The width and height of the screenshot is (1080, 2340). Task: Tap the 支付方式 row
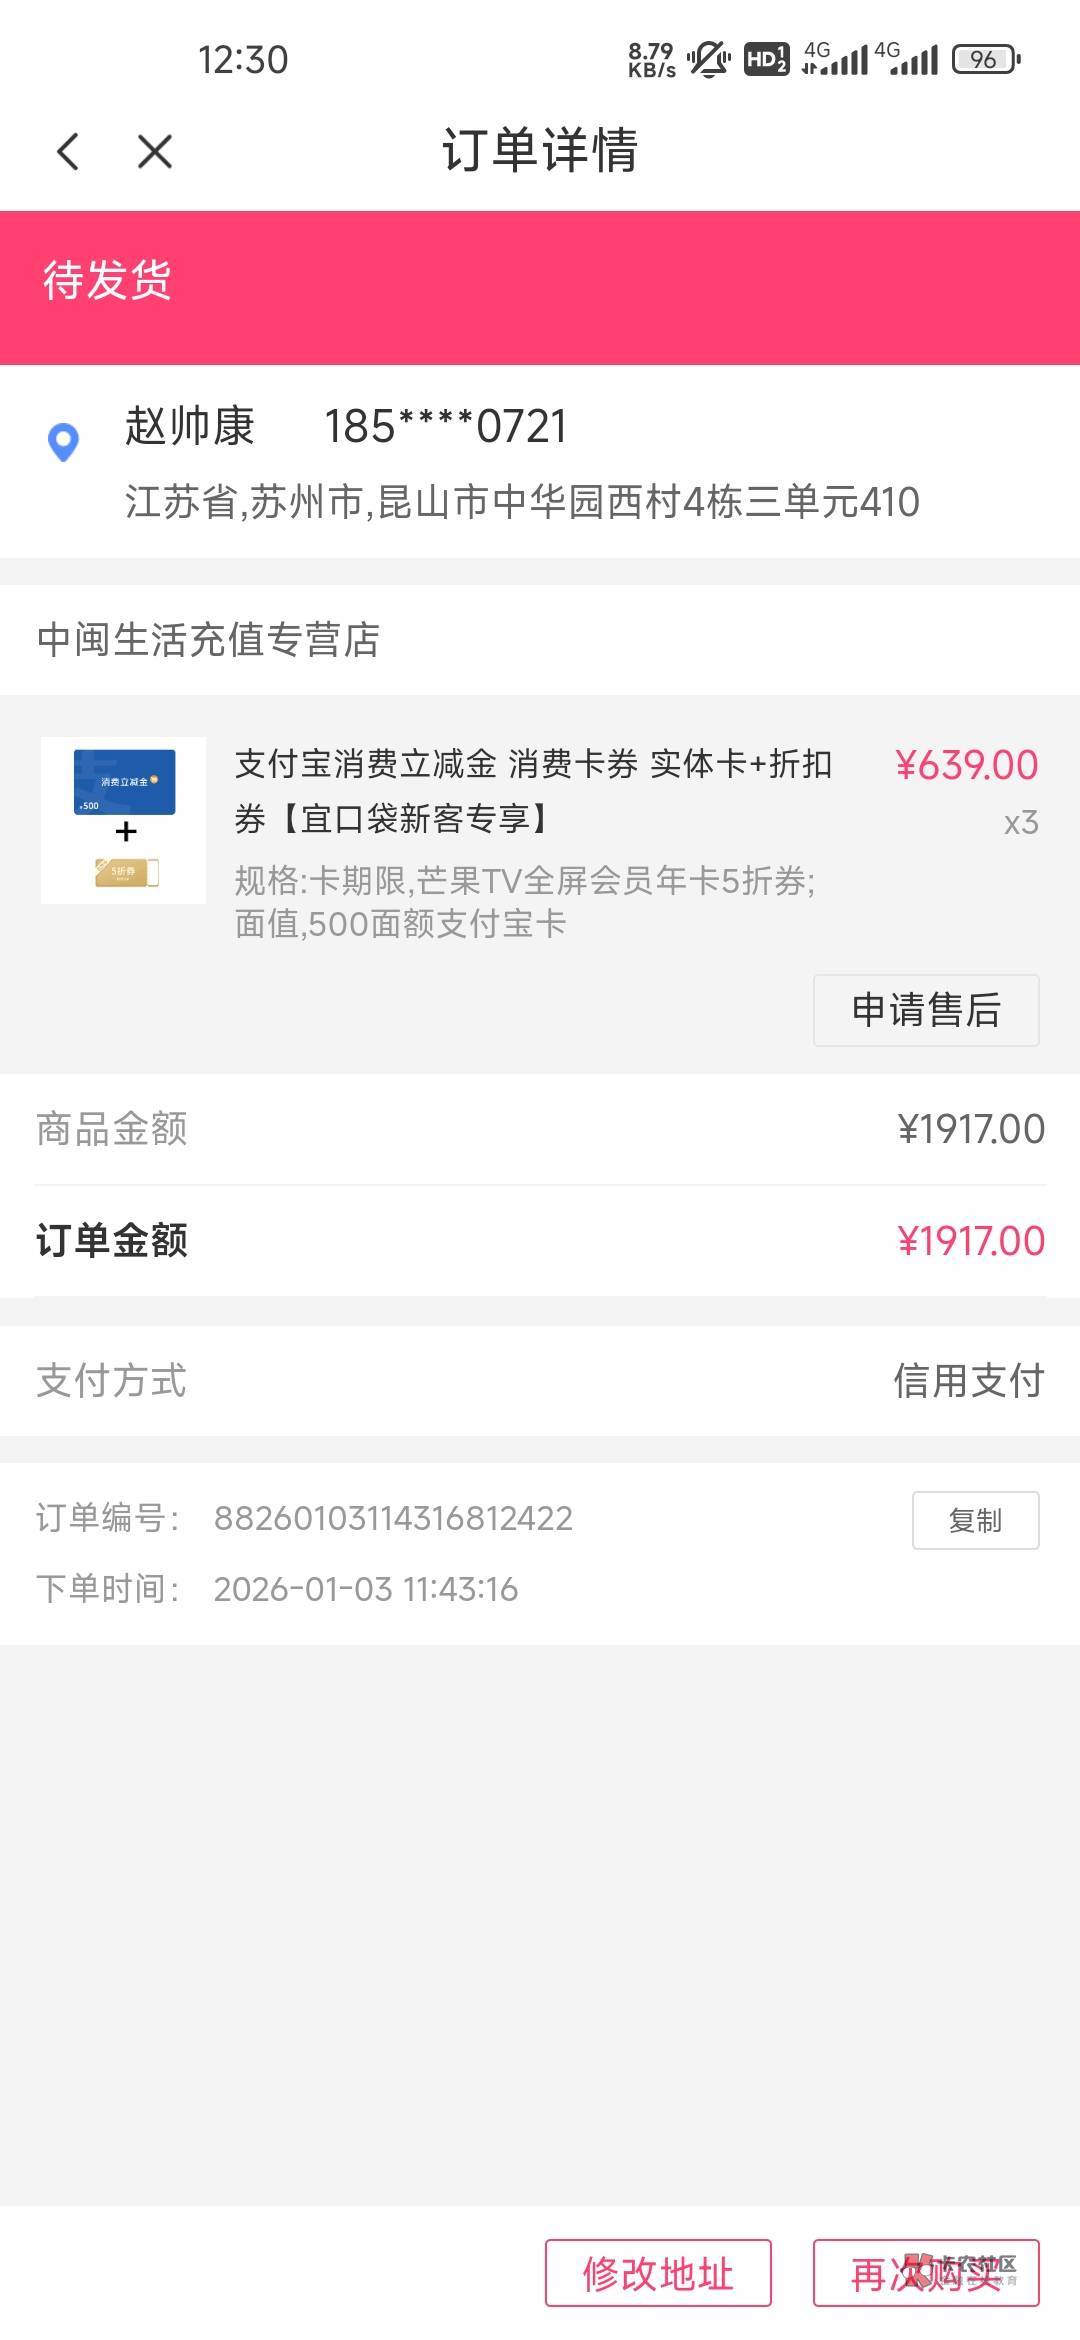pyautogui.click(x=540, y=1381)
